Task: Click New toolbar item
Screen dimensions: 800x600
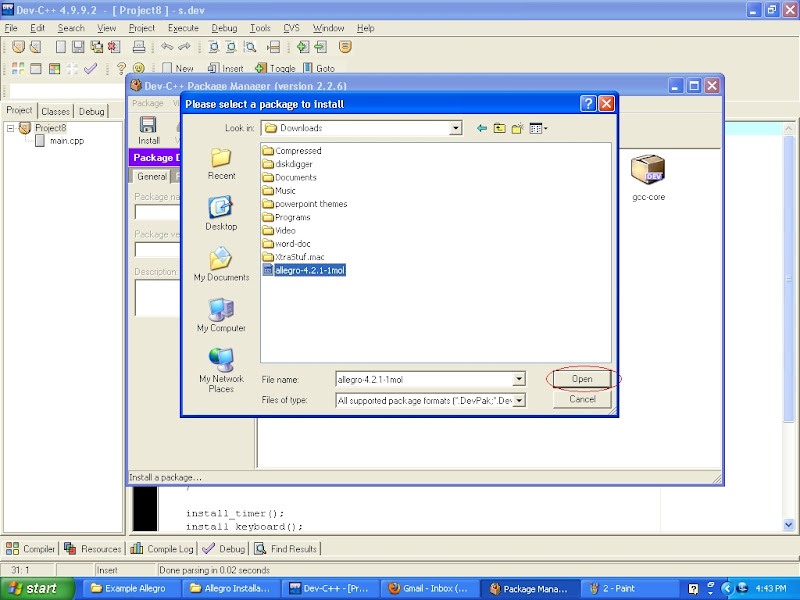Action: [178, 68]
